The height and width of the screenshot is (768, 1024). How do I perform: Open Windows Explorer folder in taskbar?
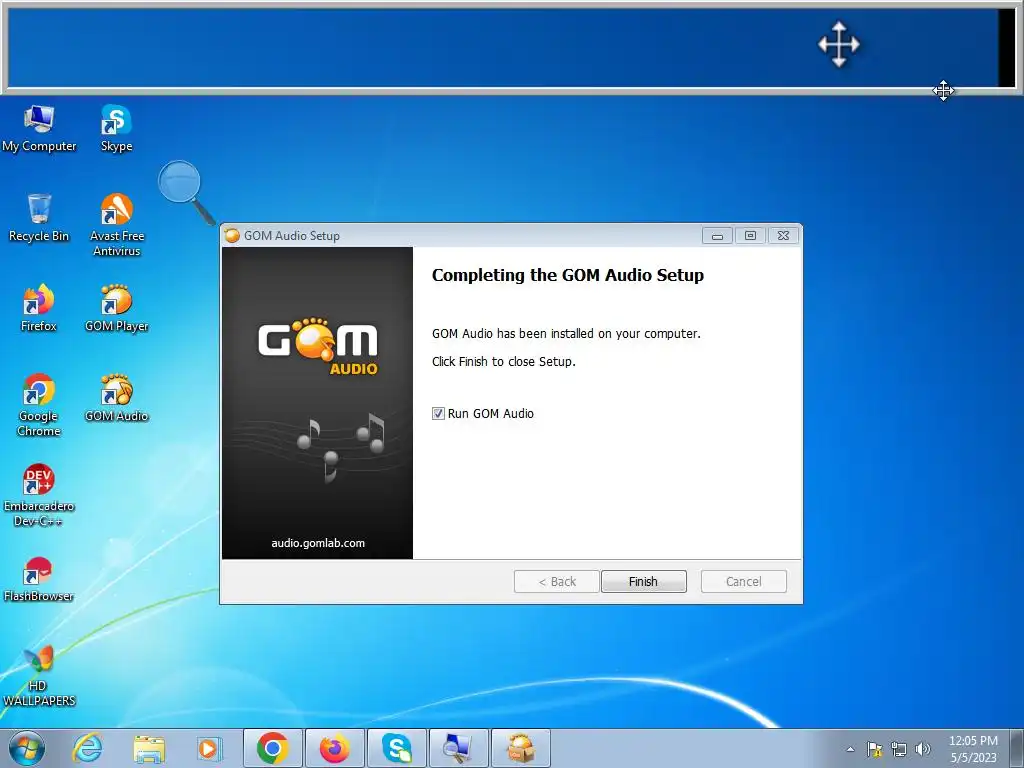pos(149,748)
